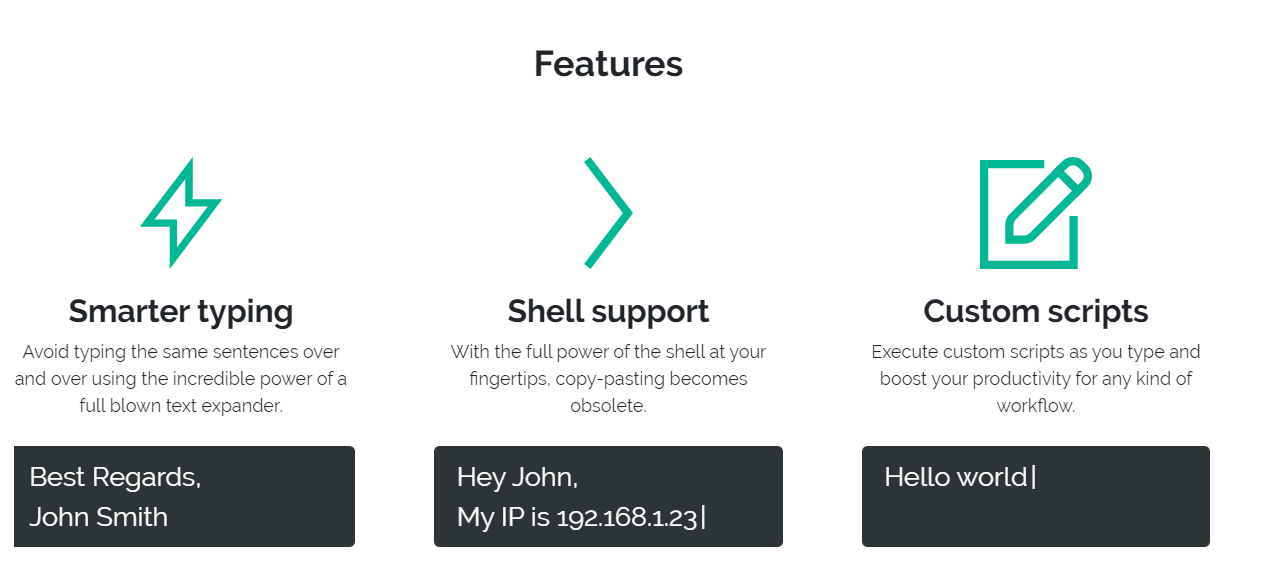Click the text expander description paragraph

181,379
